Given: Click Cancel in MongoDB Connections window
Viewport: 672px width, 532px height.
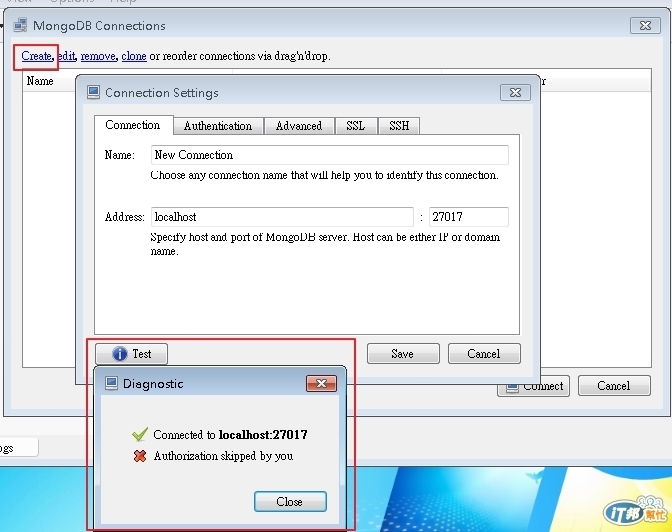Looking at the screenshot, I should (614, 386).
